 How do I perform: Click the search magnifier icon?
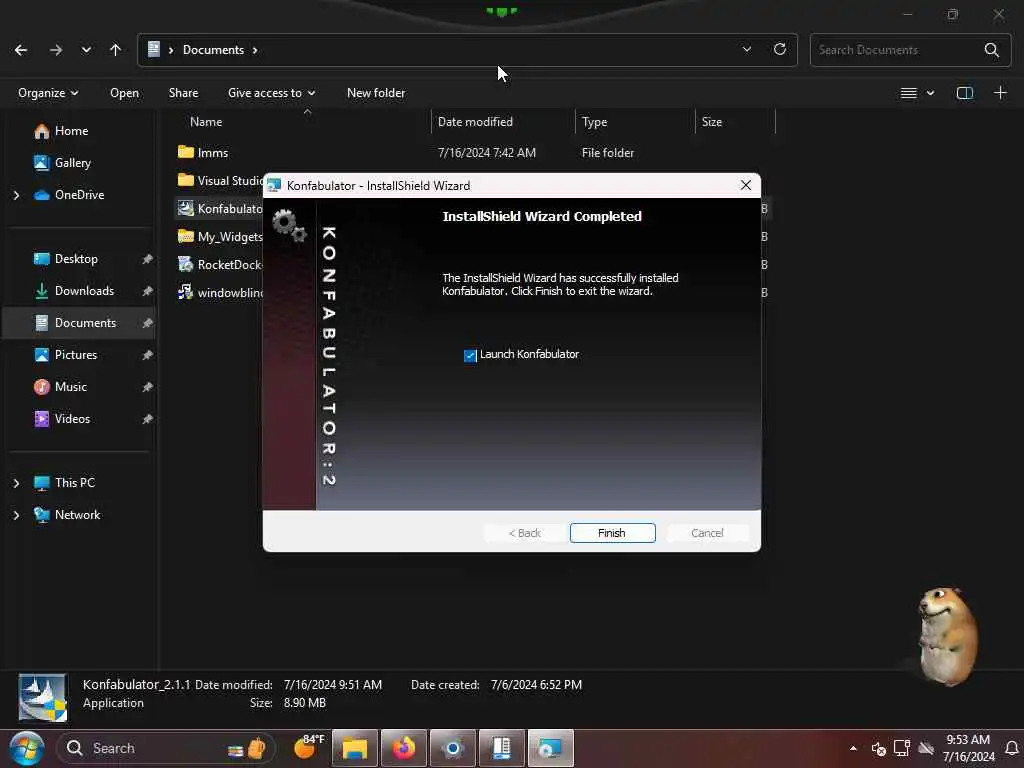point(991,50)
